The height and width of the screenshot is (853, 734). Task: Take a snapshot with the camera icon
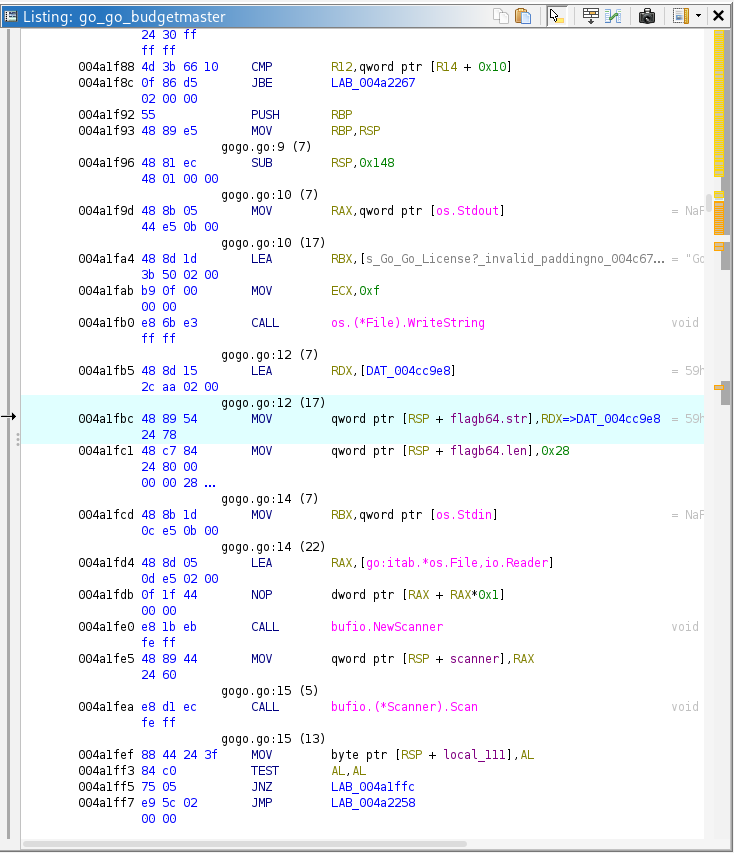pyautogui.click(x=646, y=16)
